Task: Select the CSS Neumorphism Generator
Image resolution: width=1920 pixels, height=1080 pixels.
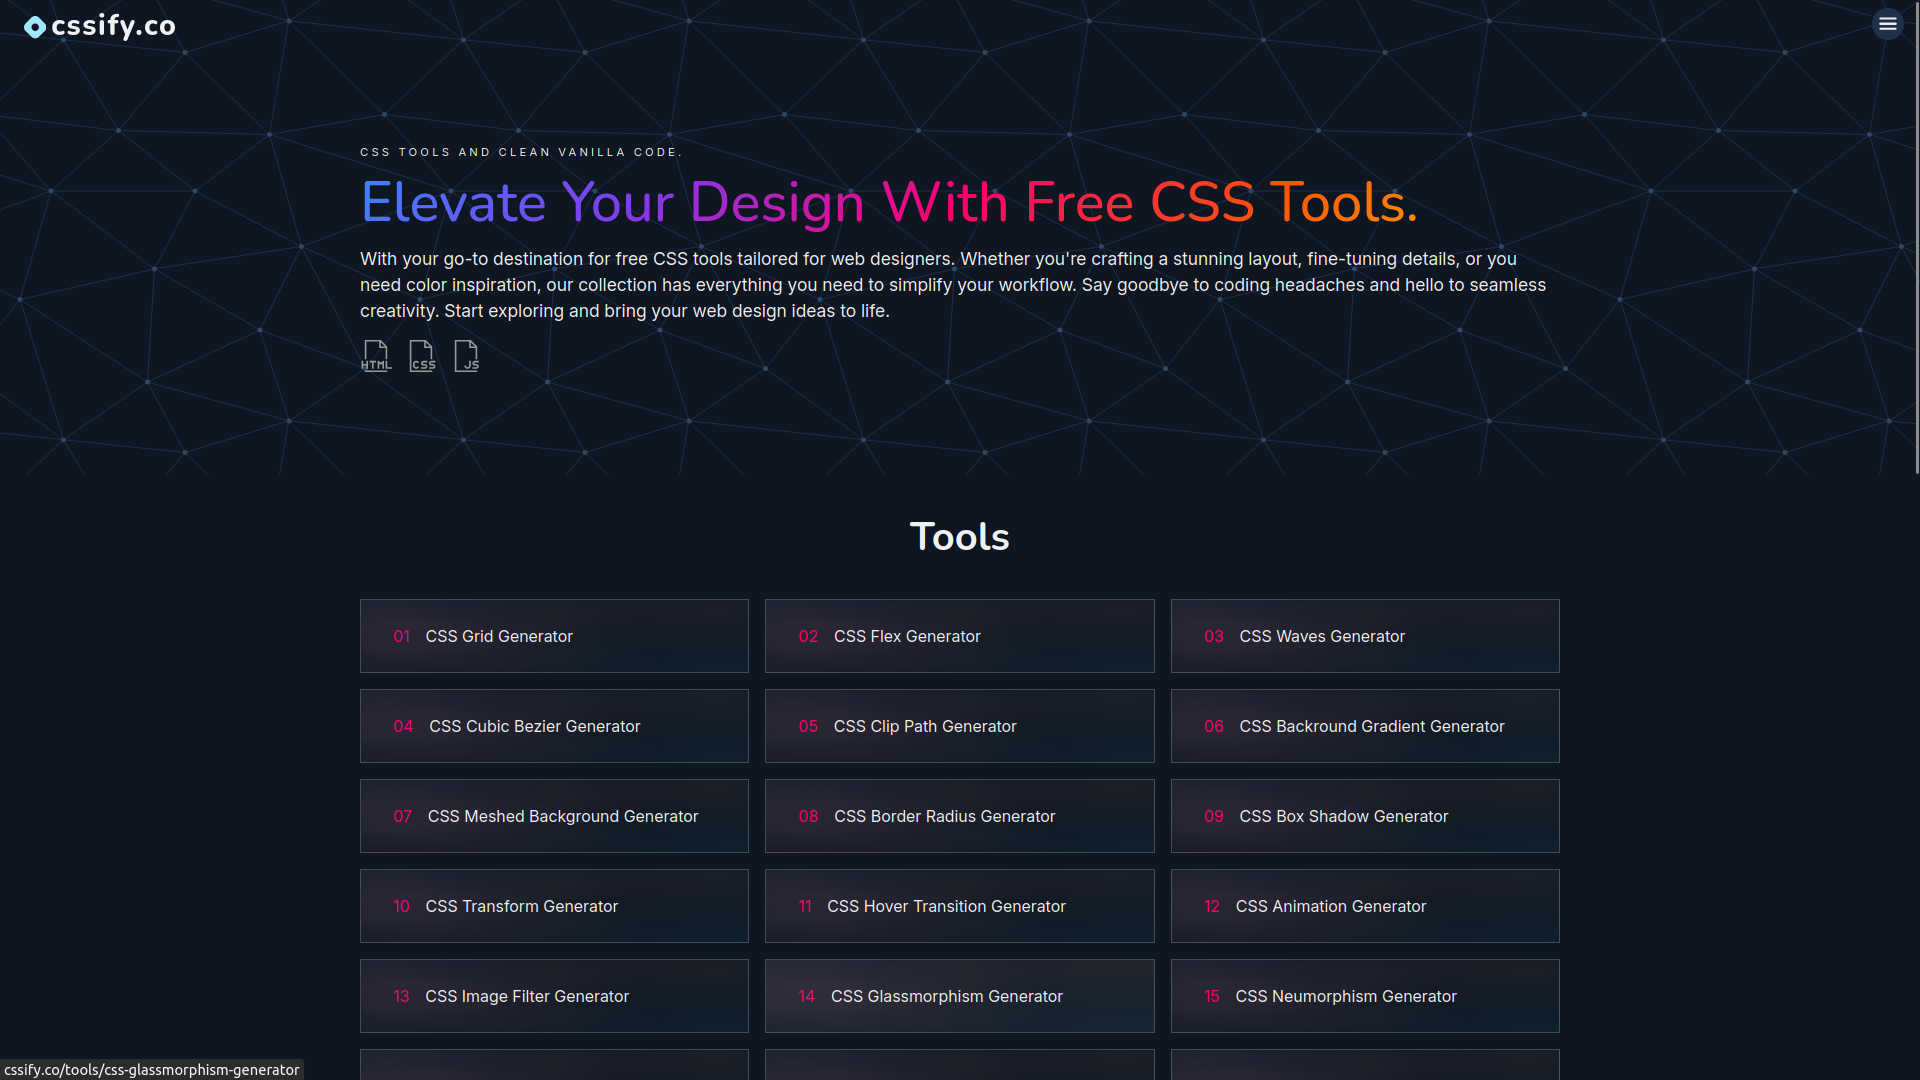Action: (1364, 996)
